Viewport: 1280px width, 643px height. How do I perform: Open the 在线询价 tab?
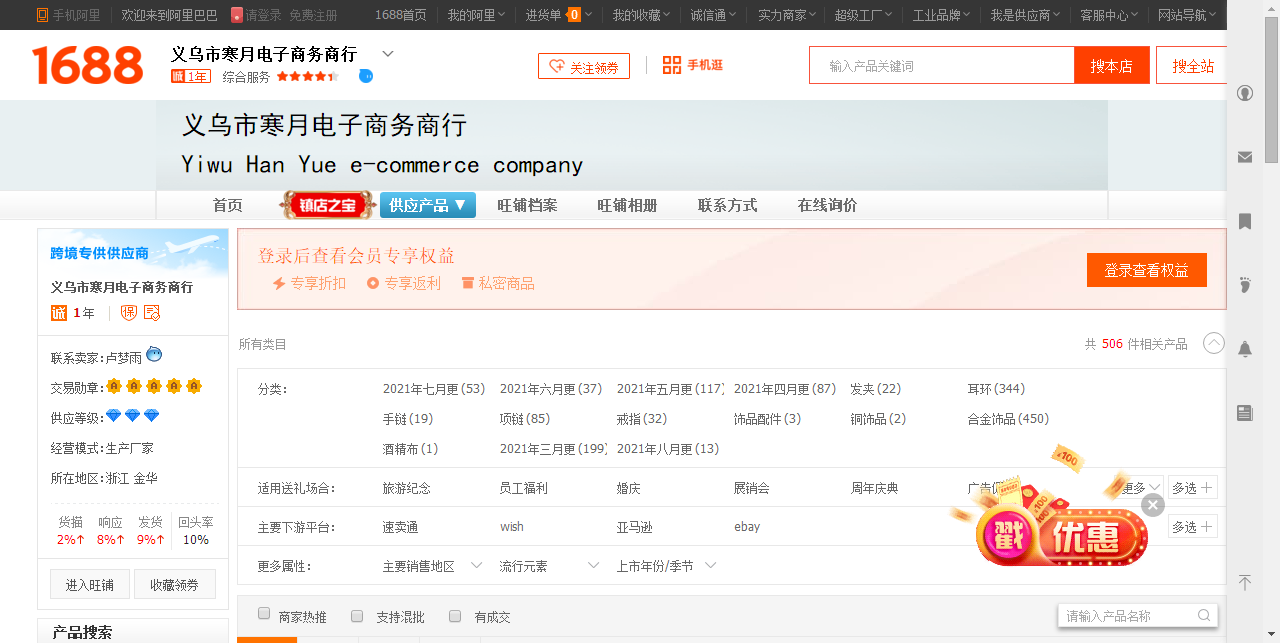point(827,205)
